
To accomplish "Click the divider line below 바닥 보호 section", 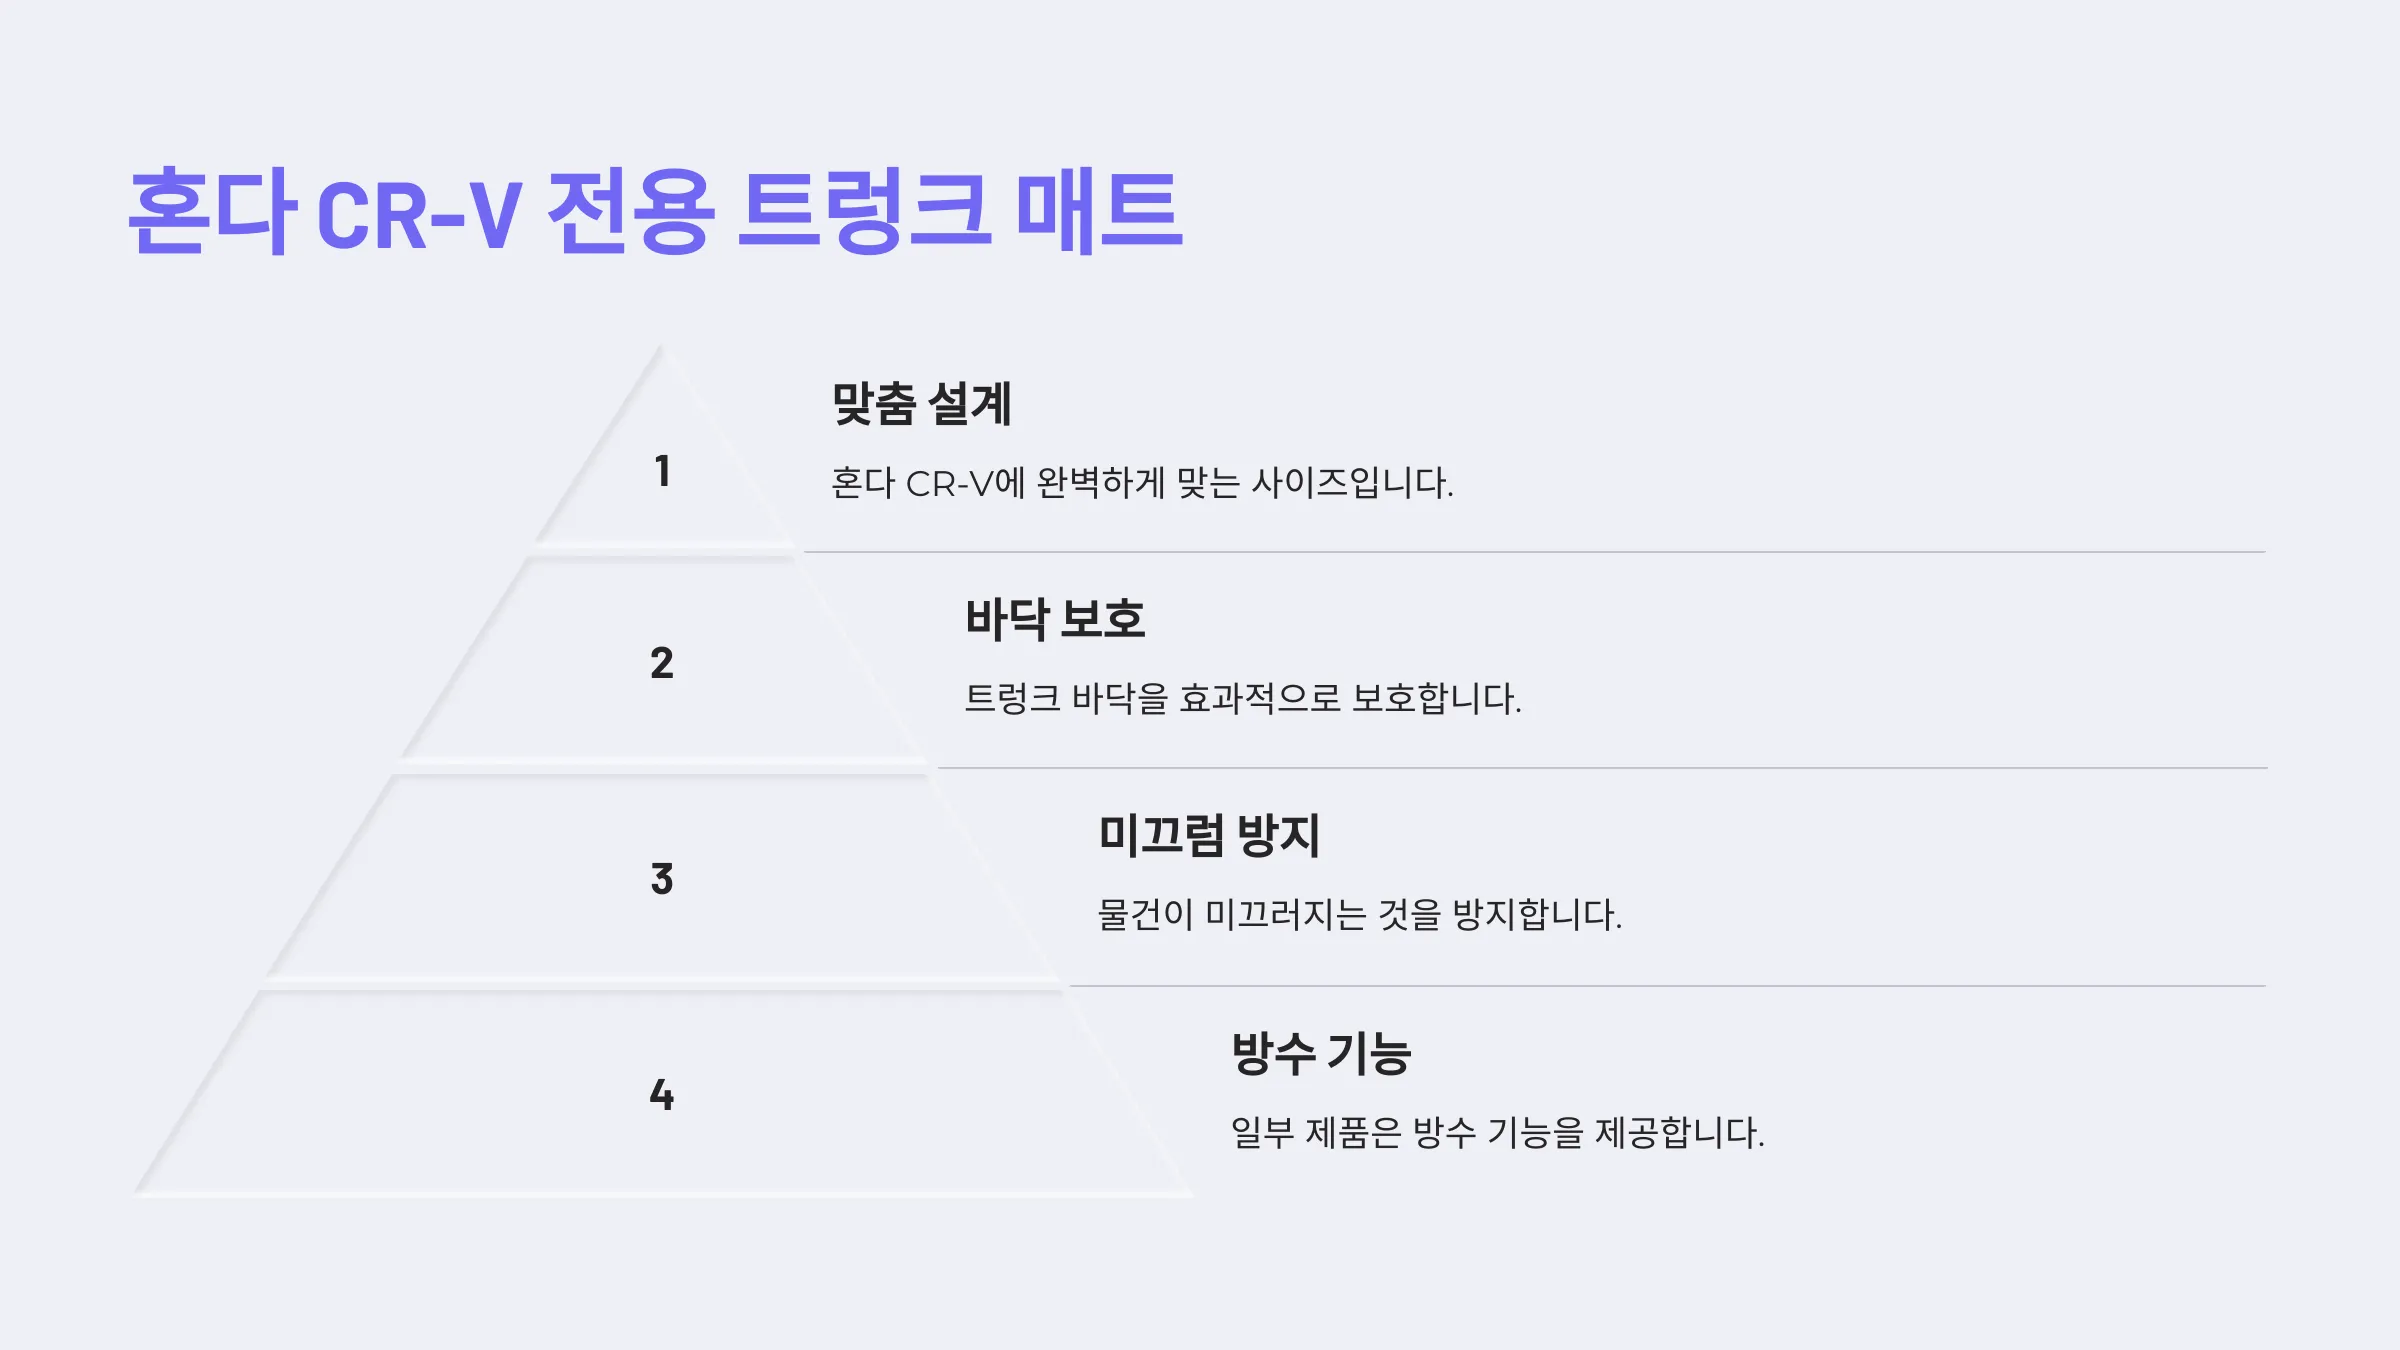I will click(1602, 768).
